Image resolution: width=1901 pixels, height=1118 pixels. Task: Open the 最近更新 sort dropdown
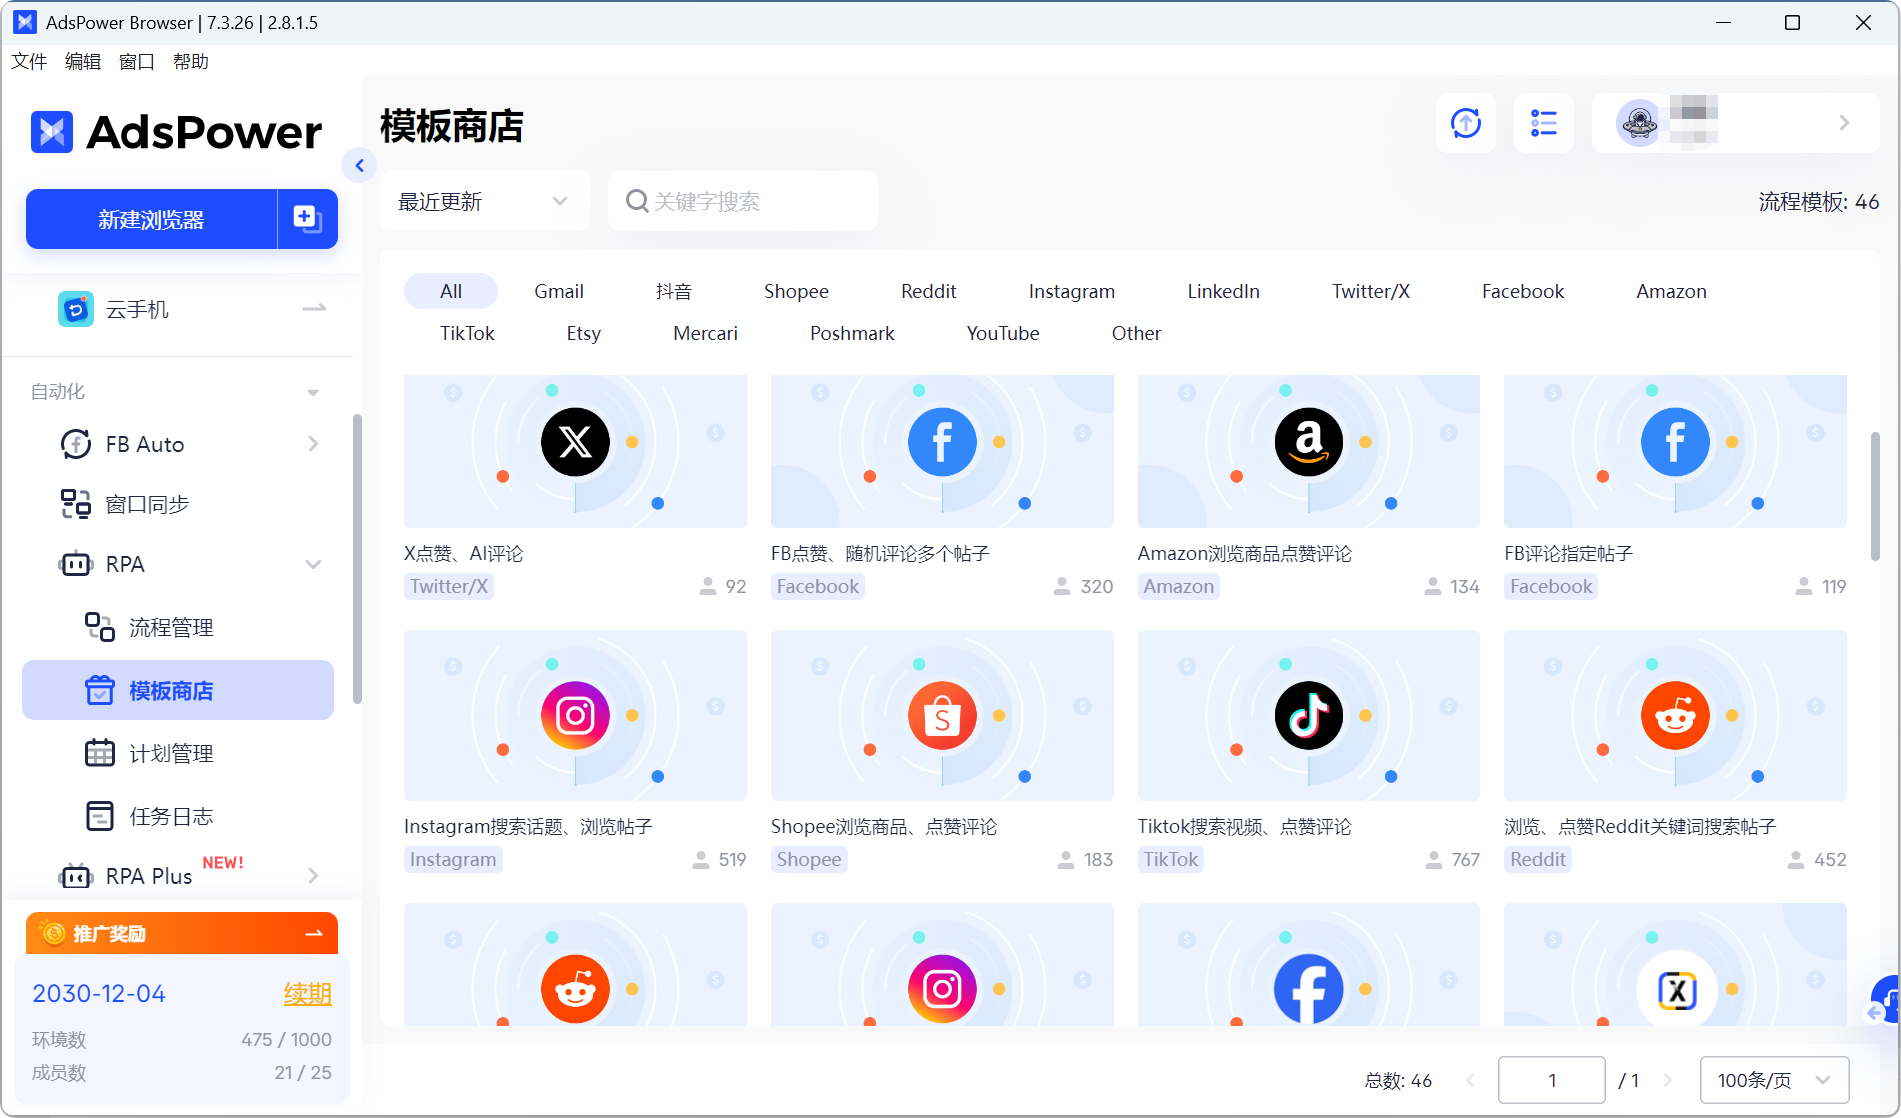[x=484, y=201]
